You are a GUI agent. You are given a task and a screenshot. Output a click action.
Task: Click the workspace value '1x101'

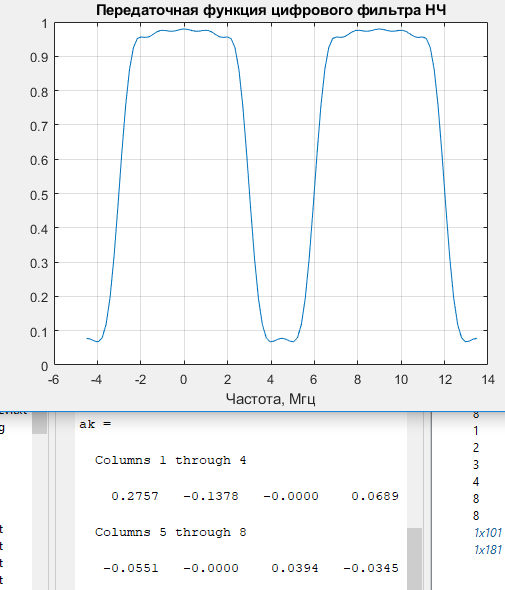[x=488, y=533]
